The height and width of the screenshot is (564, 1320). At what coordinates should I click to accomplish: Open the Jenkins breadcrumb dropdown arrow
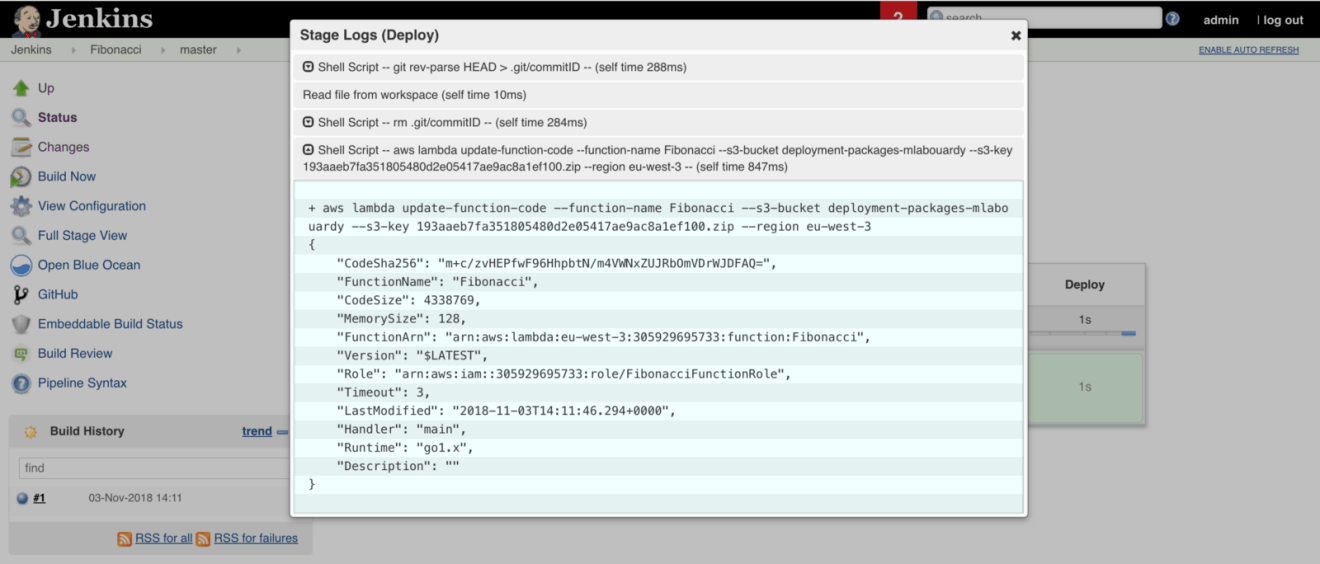(75, 50)
